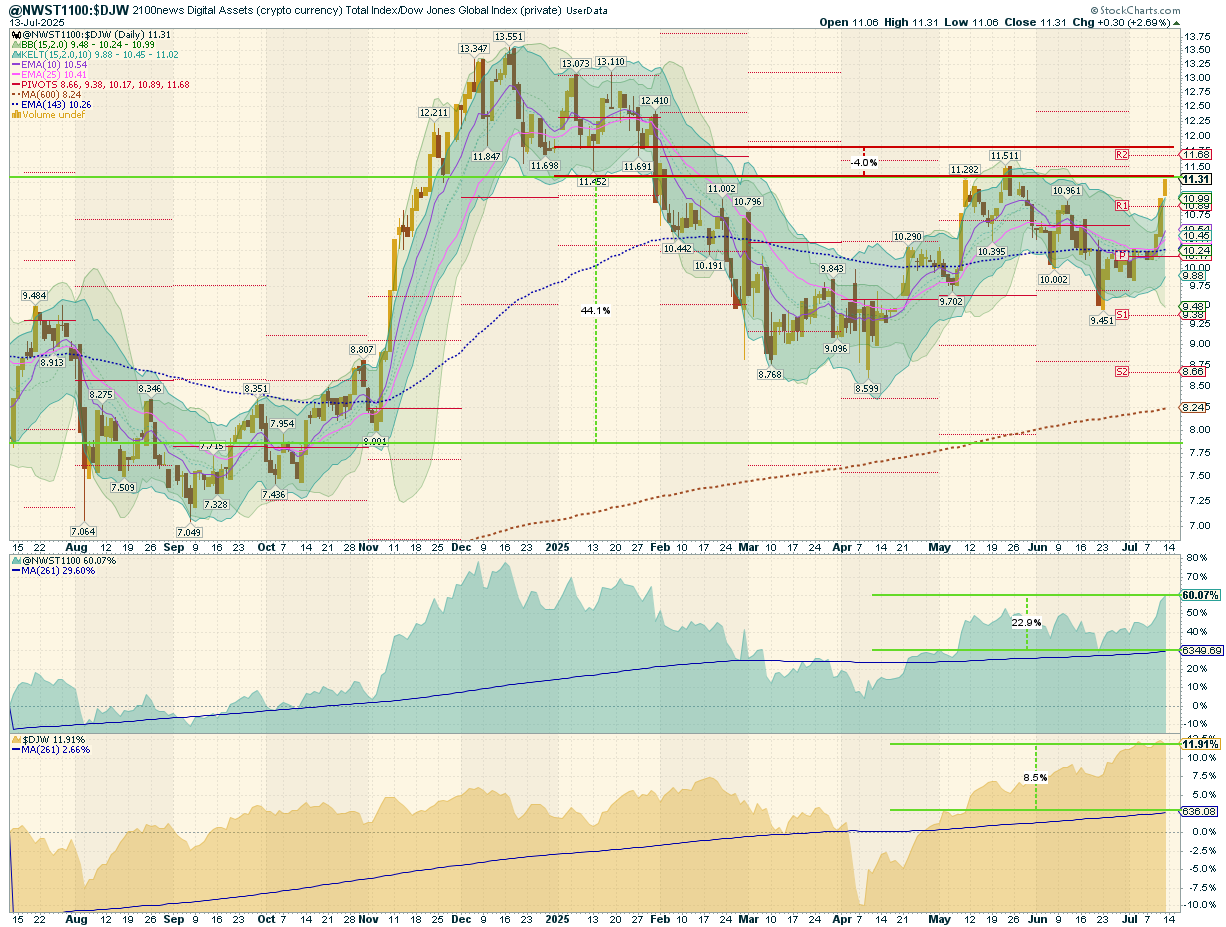Click the Volume undef bar icon
This screenshot has height=927, width=1226.
[x=15, y=115]
